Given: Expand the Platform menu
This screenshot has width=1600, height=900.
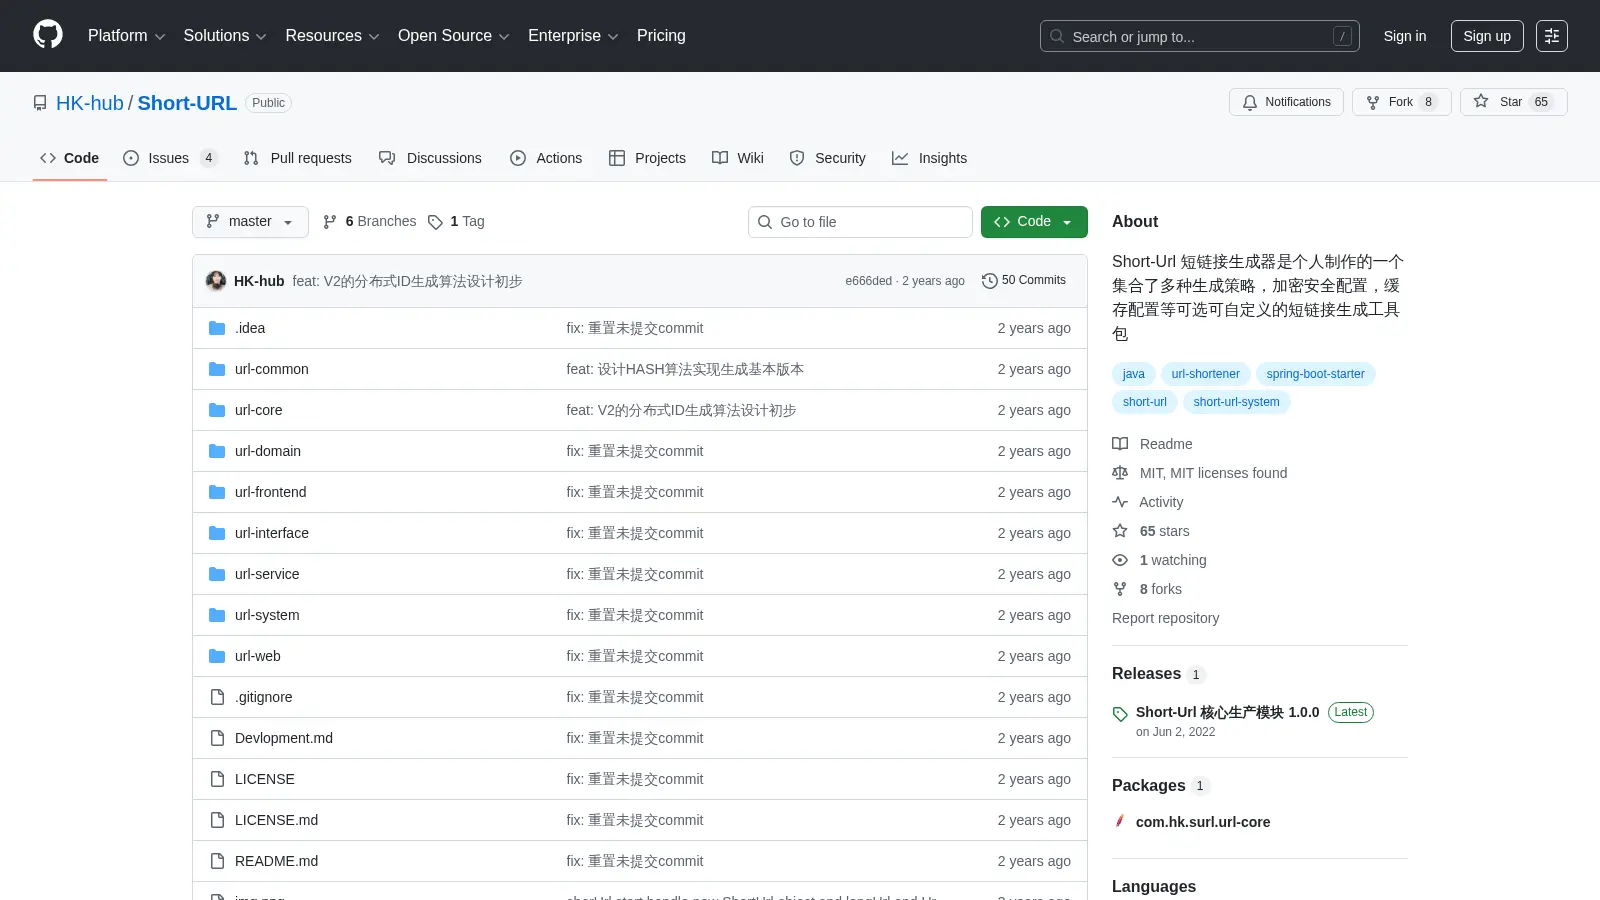Looking at the screenshot, I should (126, 36).
